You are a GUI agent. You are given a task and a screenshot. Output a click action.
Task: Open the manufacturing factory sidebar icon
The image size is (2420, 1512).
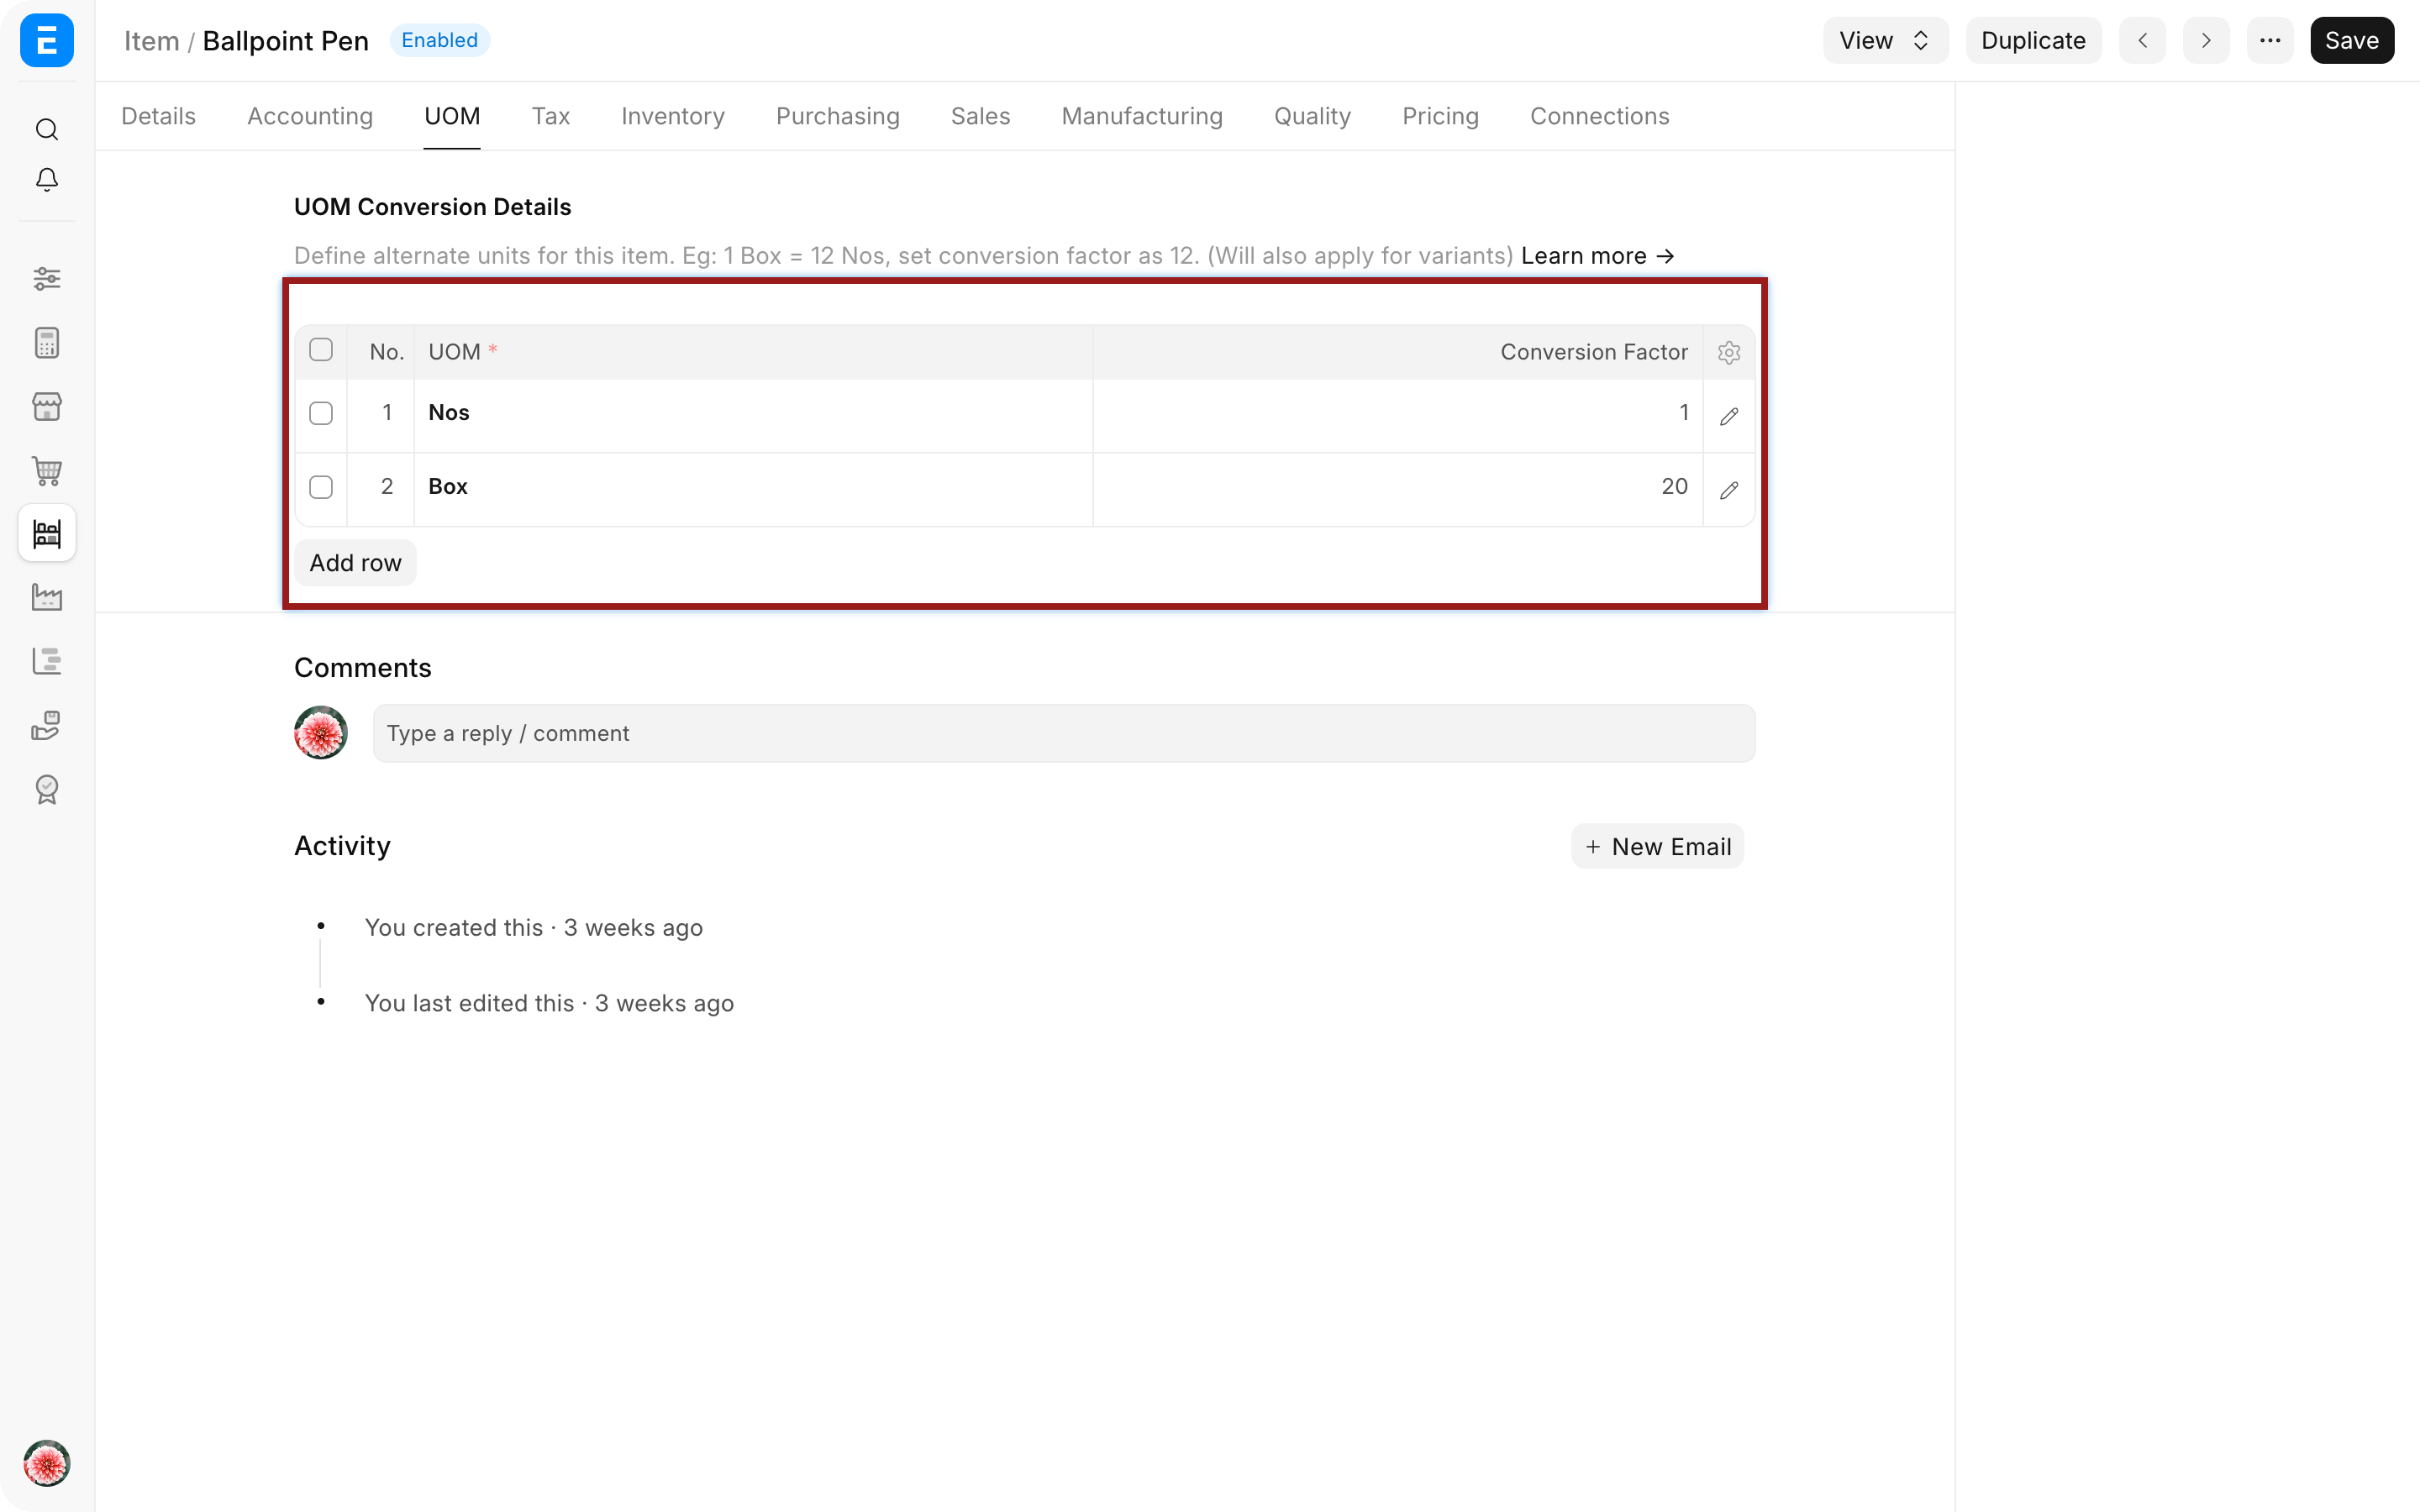47,598
